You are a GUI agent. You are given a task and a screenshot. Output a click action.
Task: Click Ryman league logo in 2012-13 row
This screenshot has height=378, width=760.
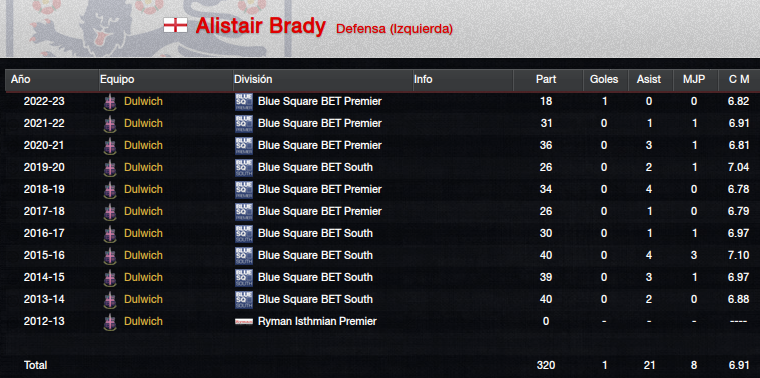[x=244, y=321]
